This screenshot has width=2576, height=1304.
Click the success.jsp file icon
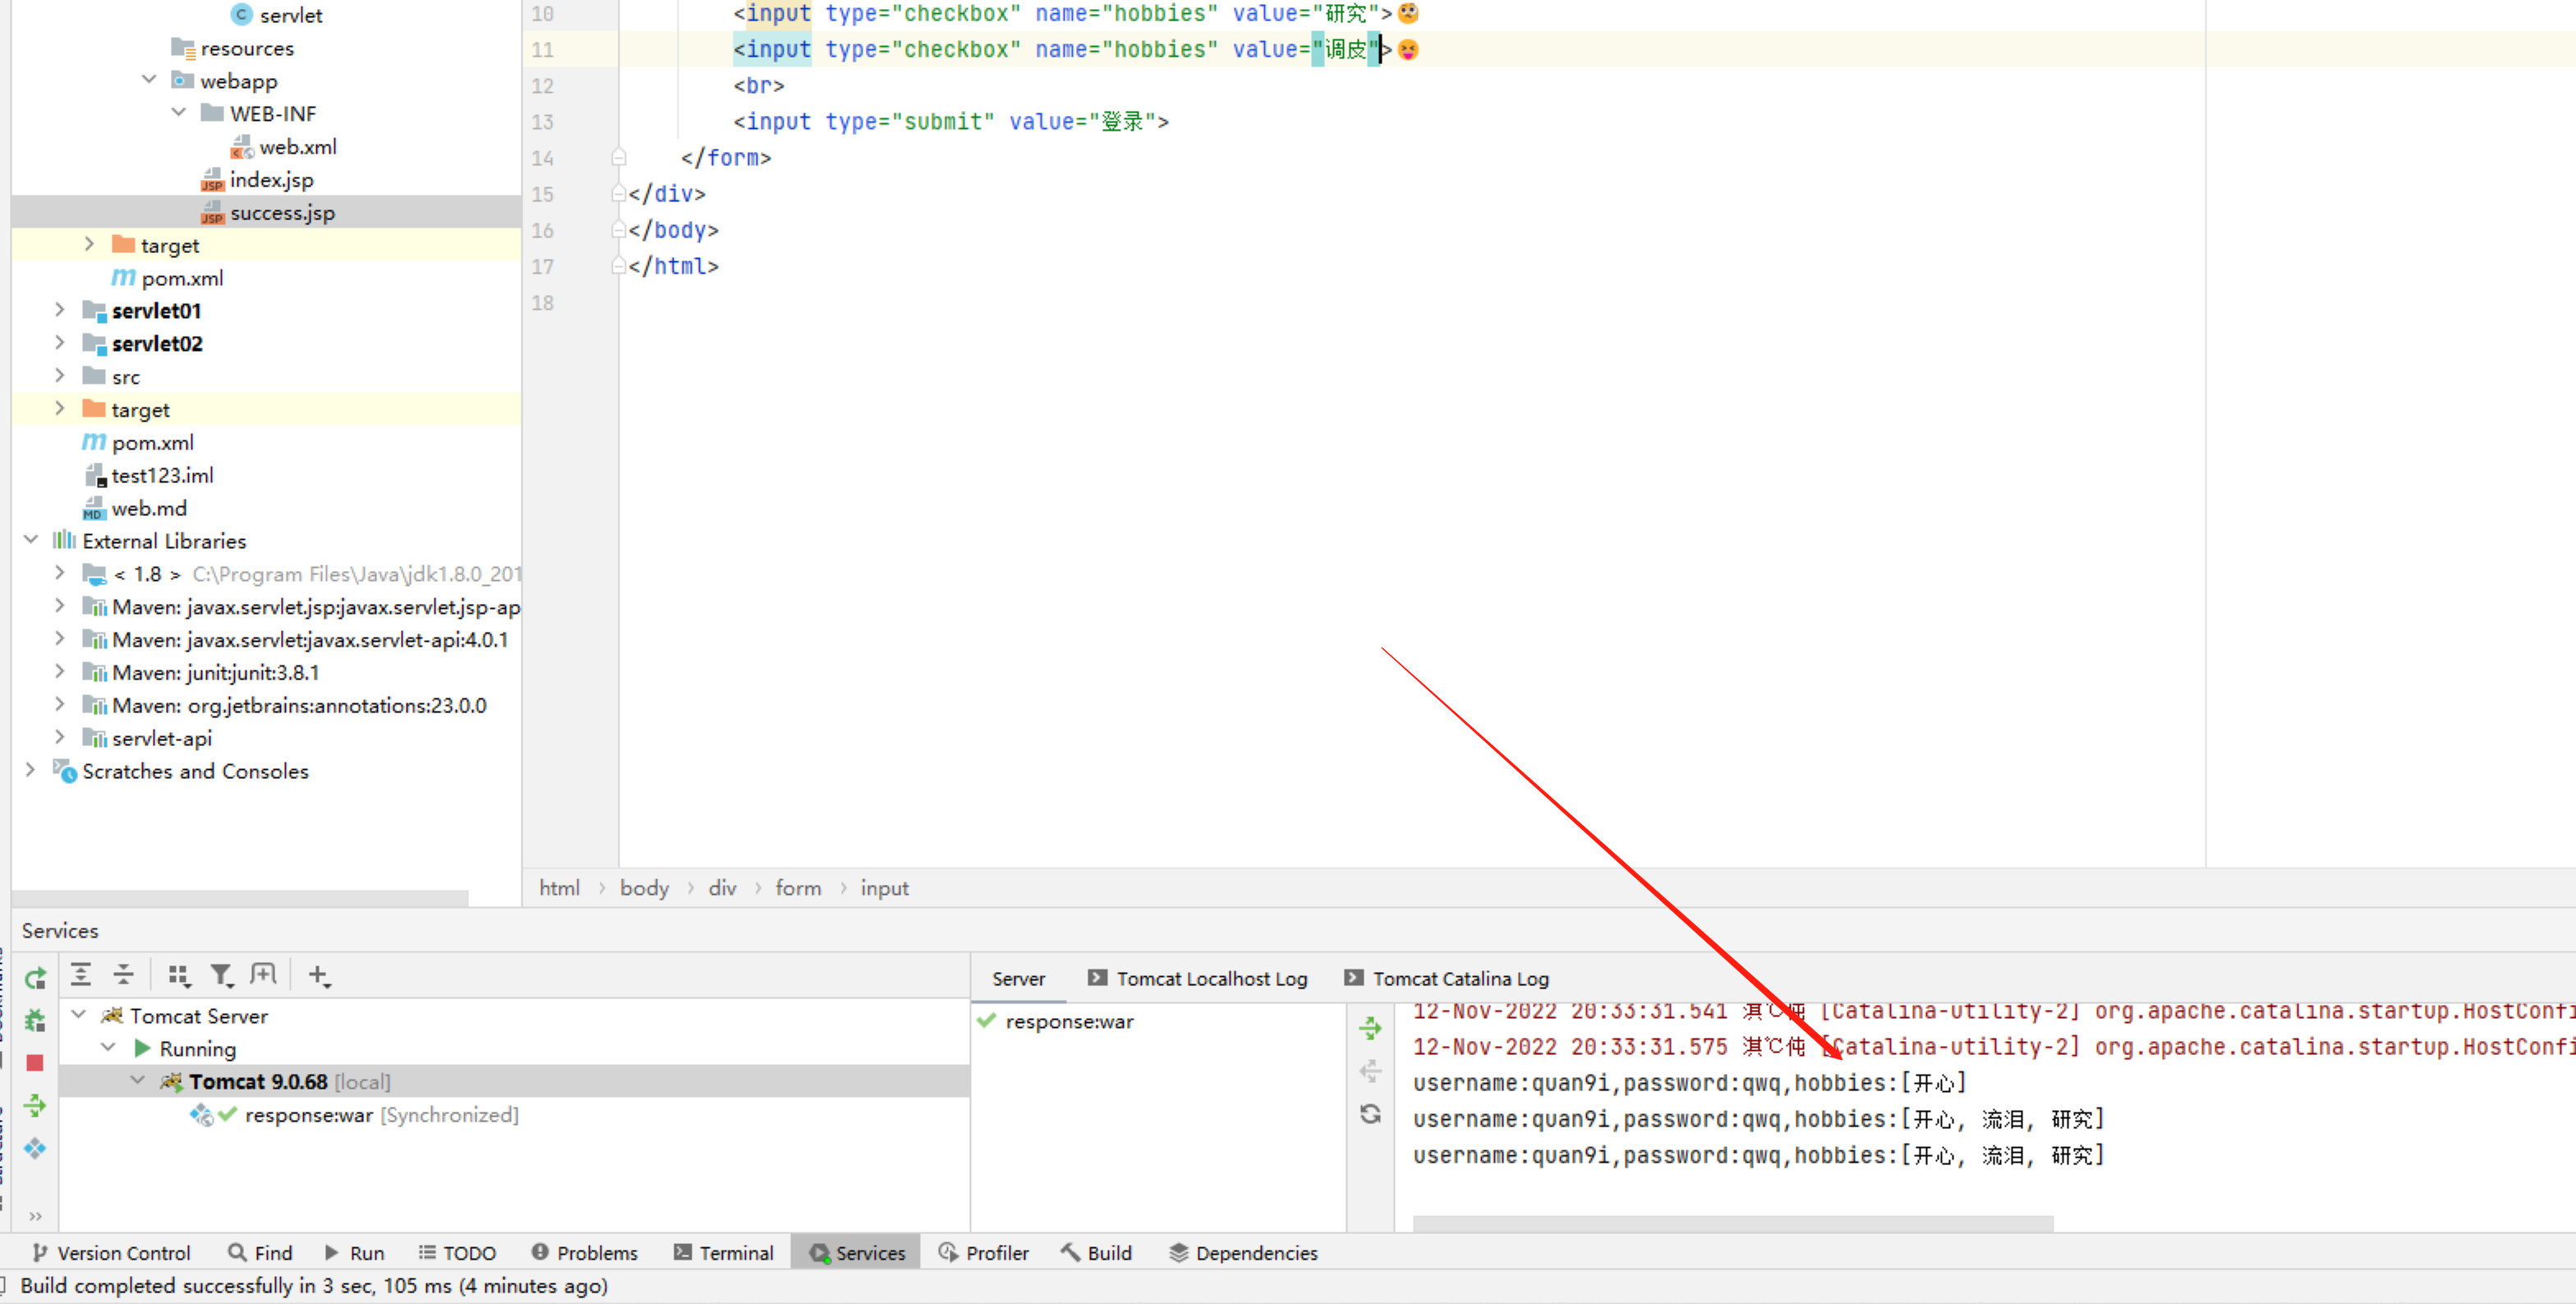pyautogui.click(x=212, y=212)
